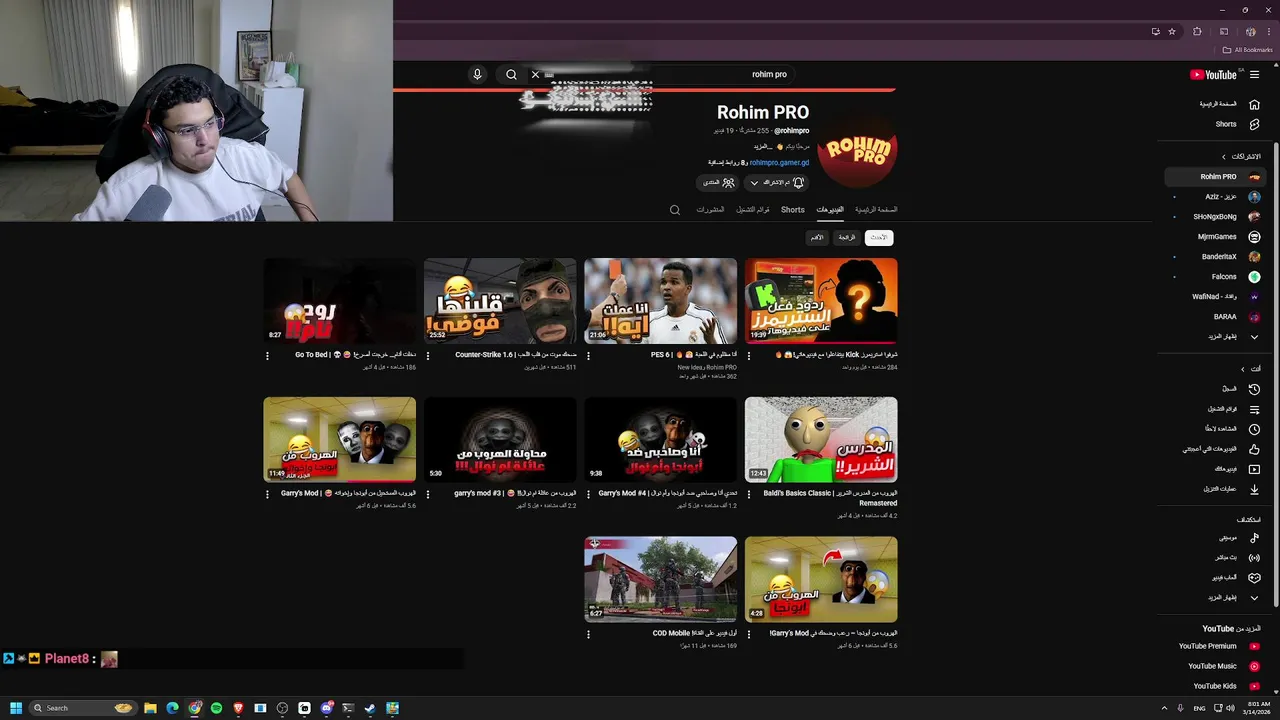Open Rohim PRO subscription in the sidebar
The image size is (1280, 720).
[x=1215, y=176]
